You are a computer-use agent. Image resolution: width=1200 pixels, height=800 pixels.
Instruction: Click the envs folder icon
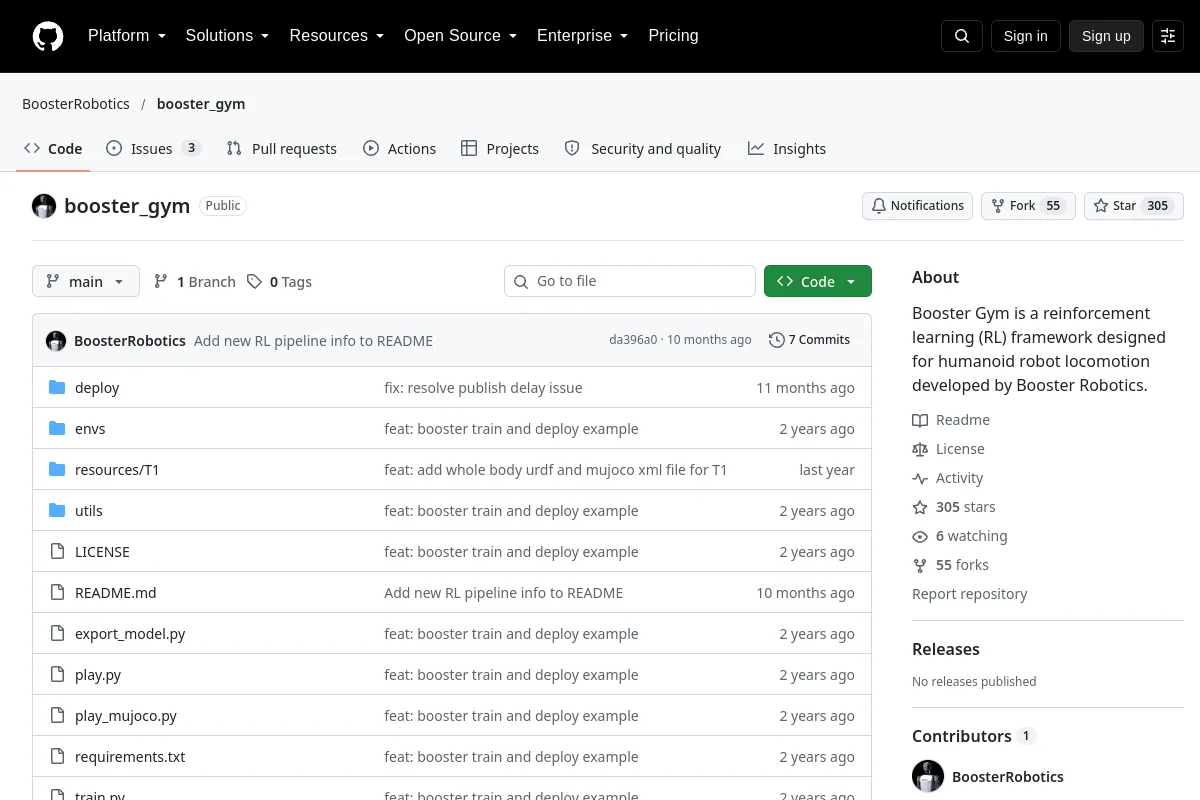coord(57,429)
